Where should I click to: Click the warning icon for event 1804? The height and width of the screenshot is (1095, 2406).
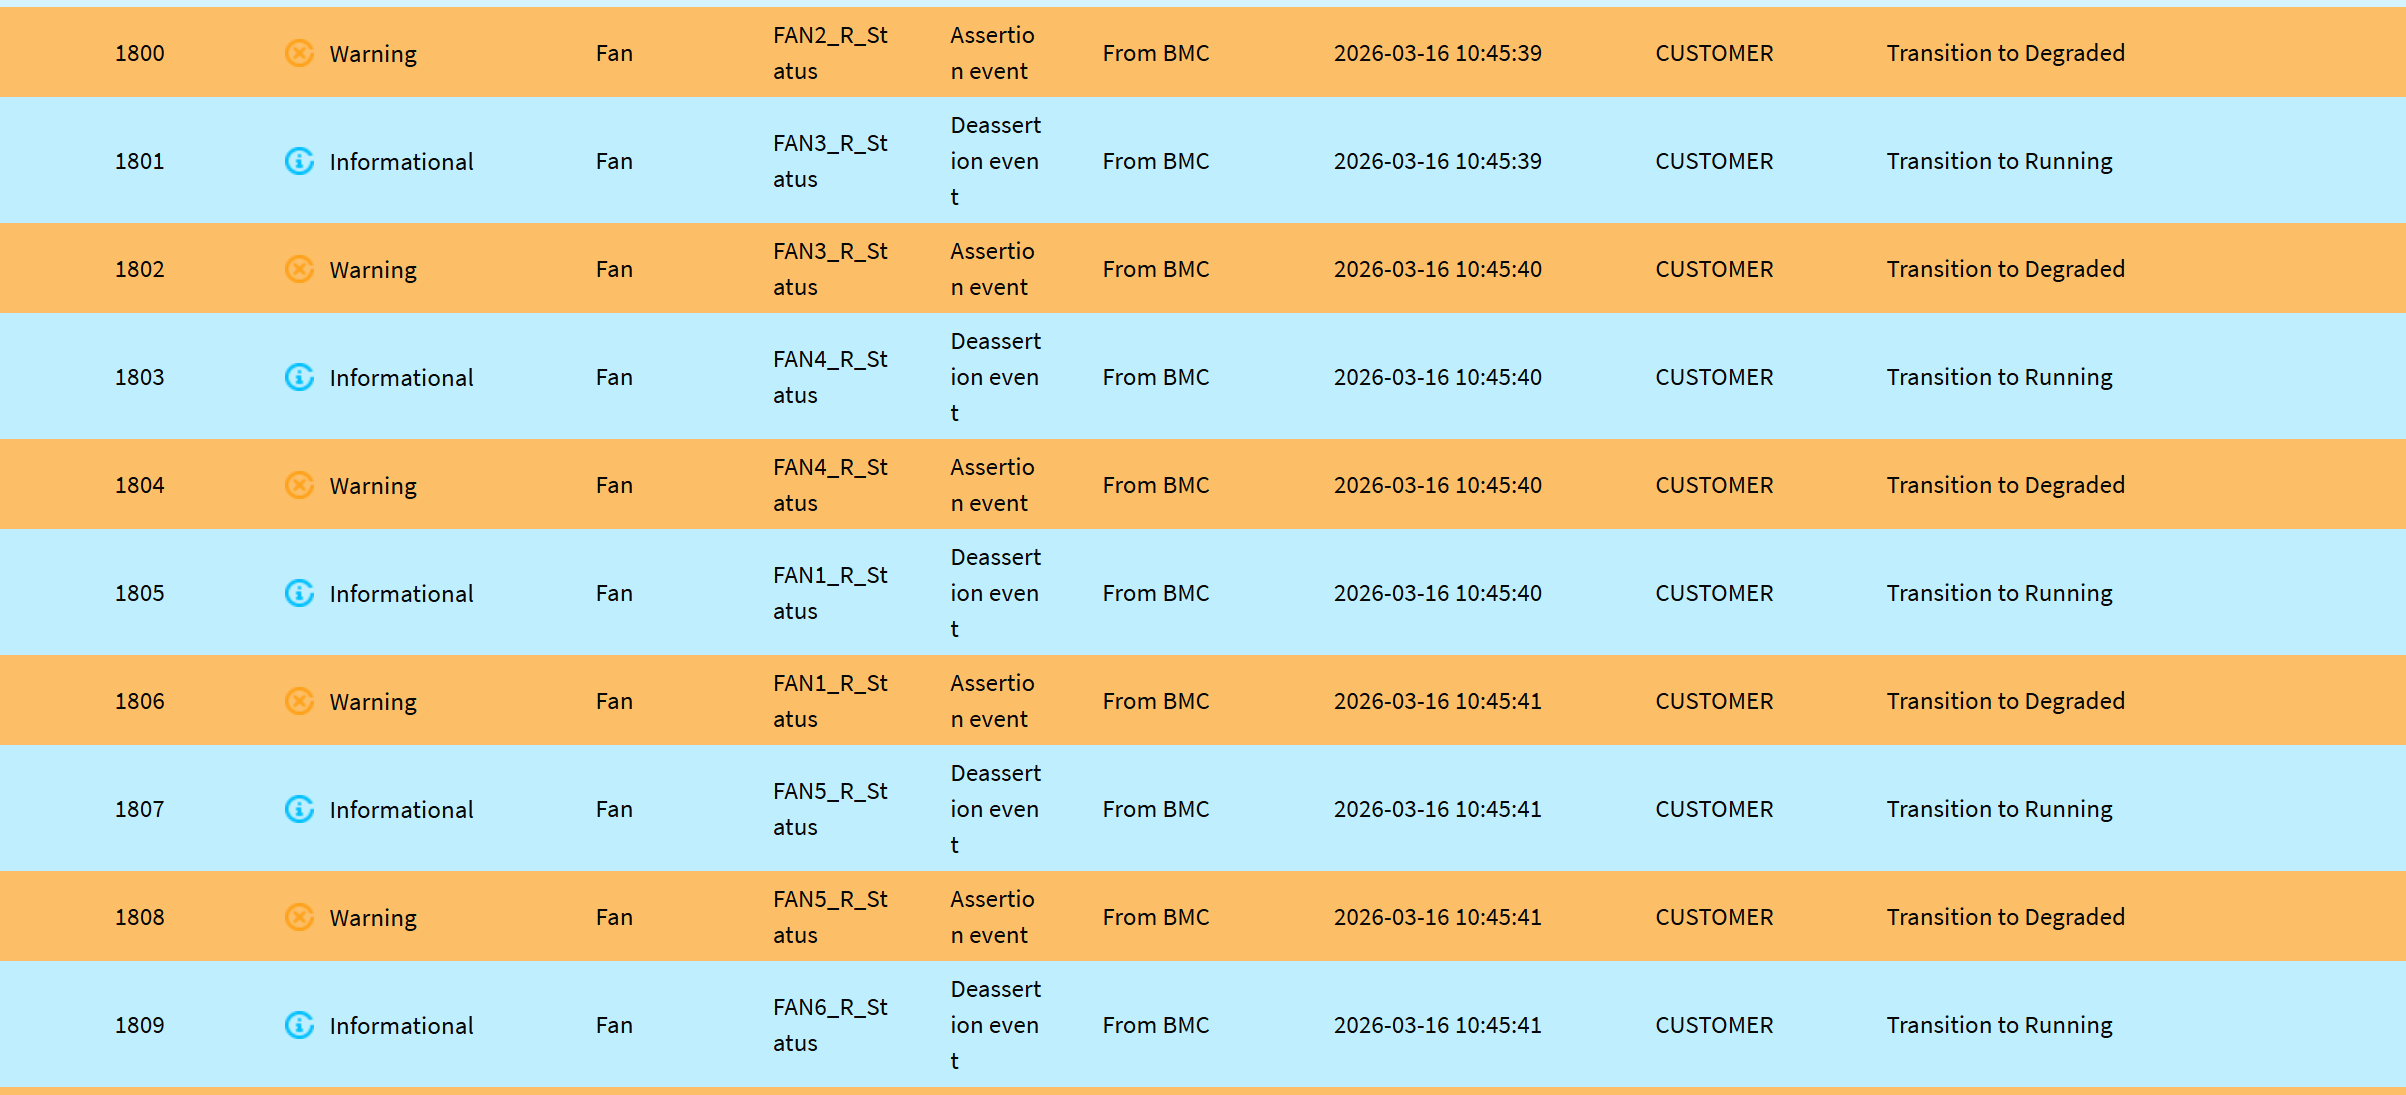(x=299, y=485)
